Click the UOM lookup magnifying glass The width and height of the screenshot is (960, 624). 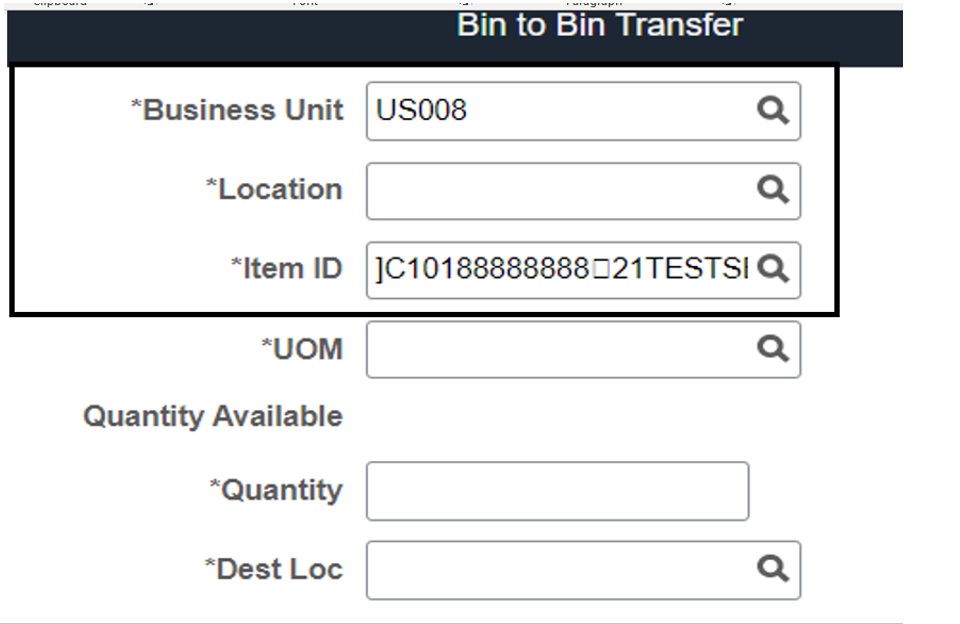(x=772, y=348)
